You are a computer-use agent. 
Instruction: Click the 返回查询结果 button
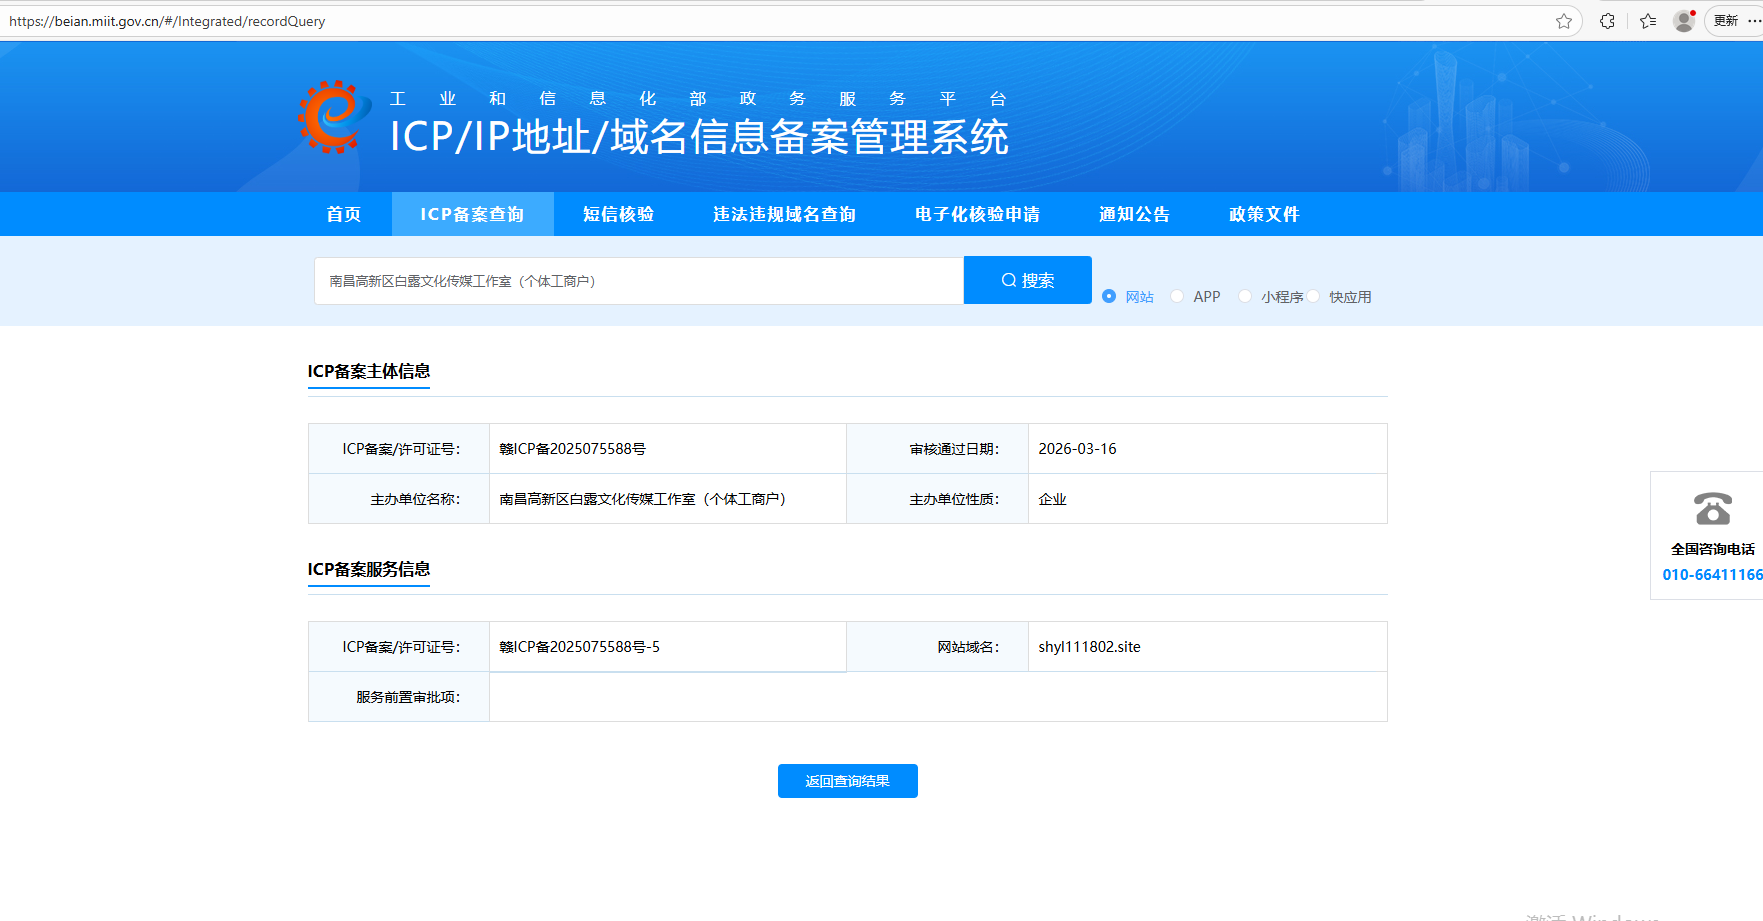coord(848,781)
